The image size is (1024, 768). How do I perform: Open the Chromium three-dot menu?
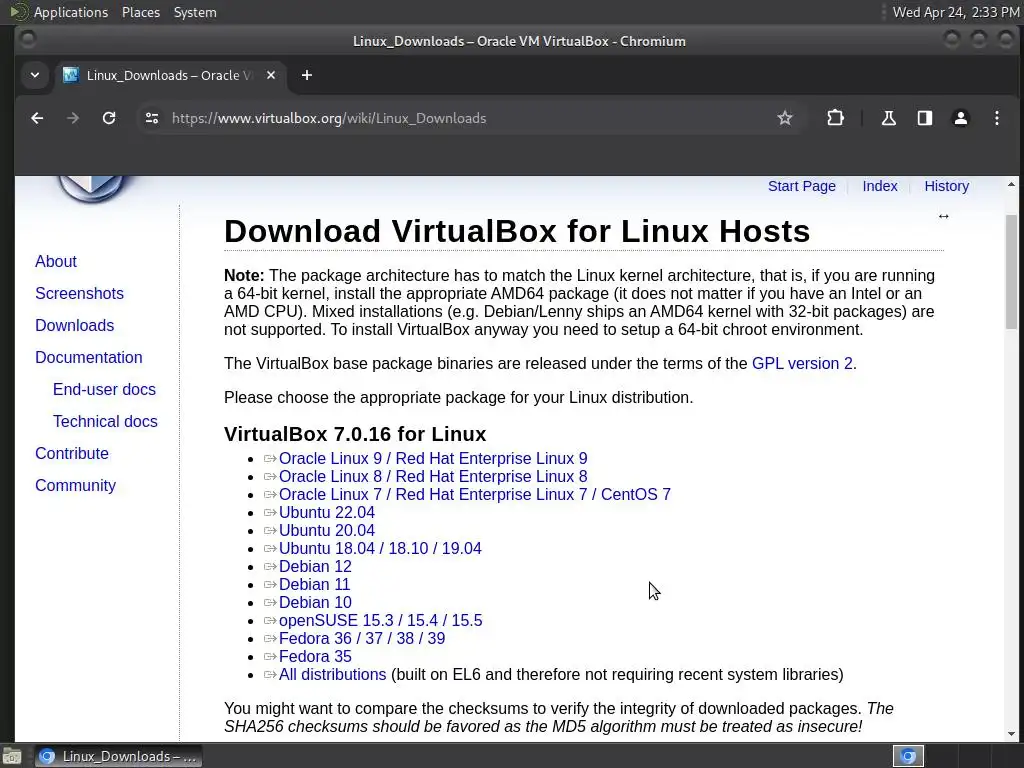997,118
